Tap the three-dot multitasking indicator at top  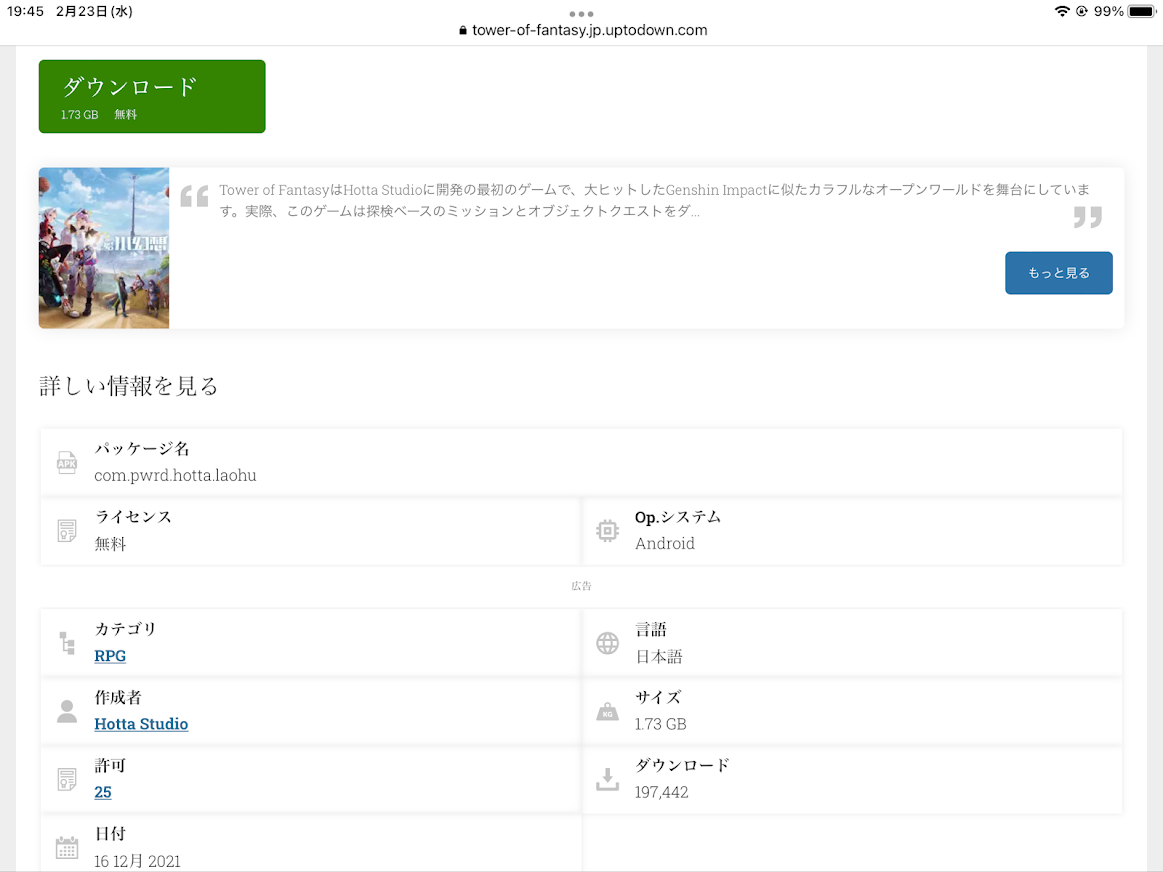coord(582,14)
